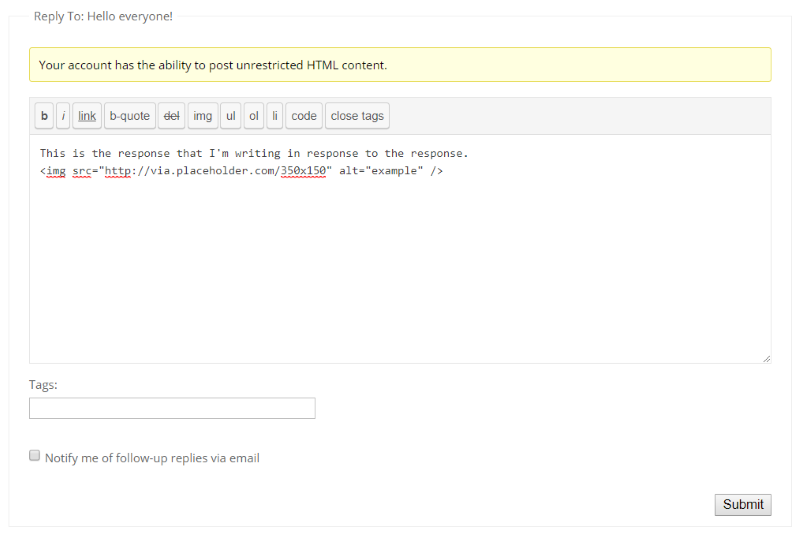Insert list item with li button
The height and width of the screenshot is (535, 800).
[274, 116]
